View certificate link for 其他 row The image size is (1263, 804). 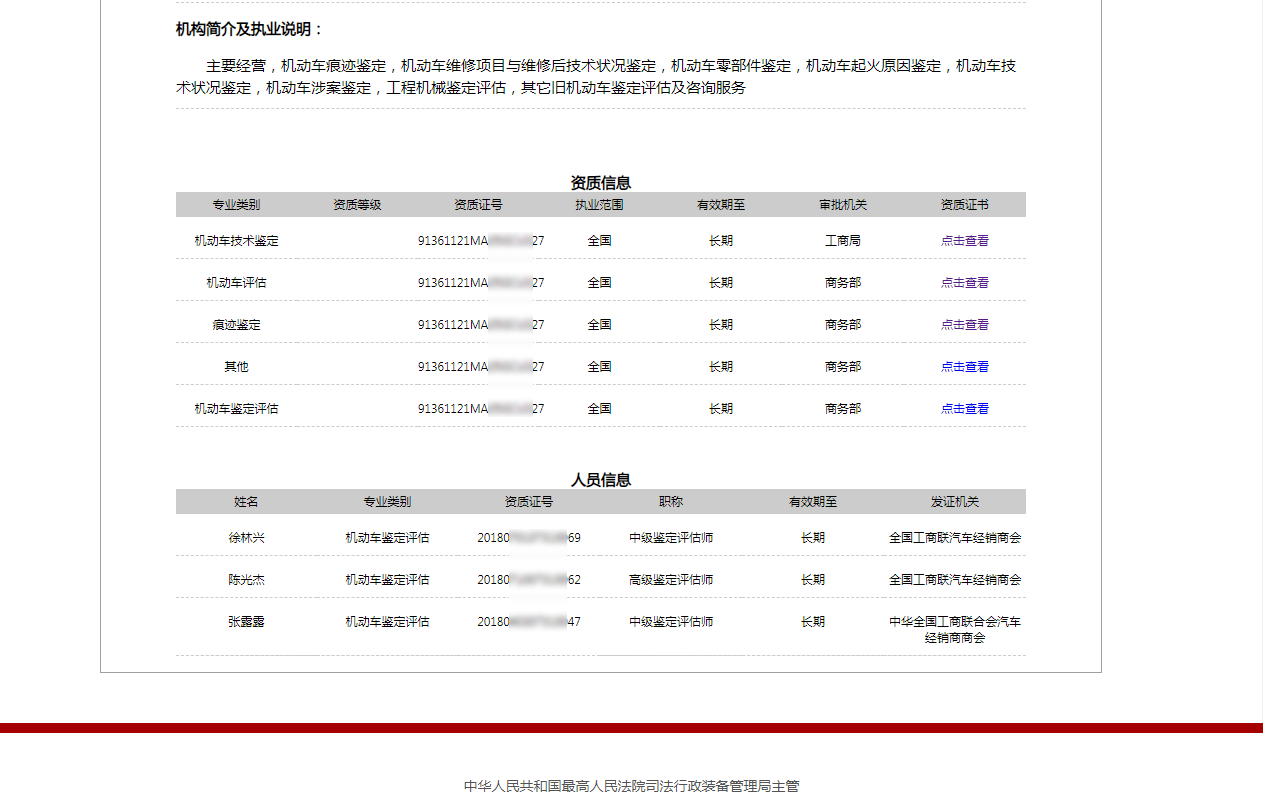tap(964, 367)
